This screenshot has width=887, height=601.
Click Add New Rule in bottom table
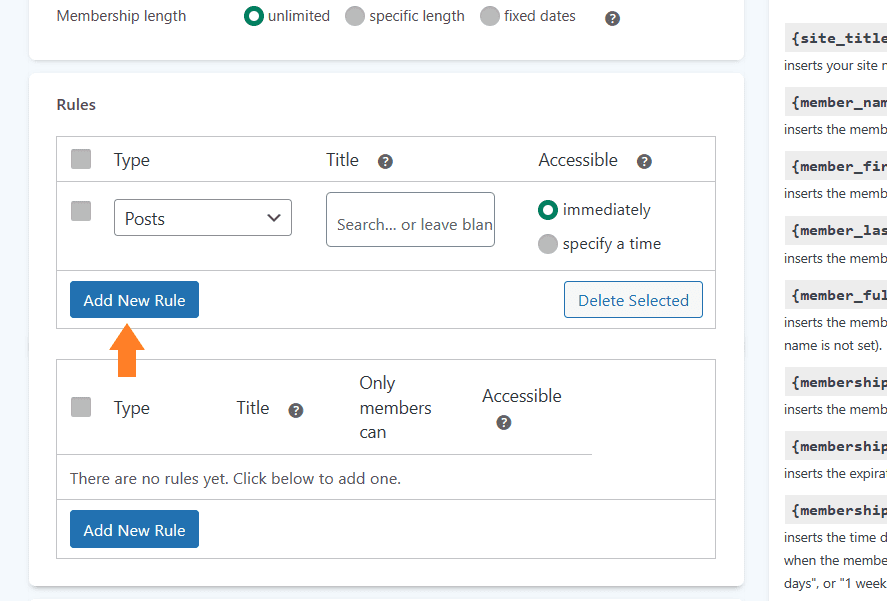(x=134, y=529)
